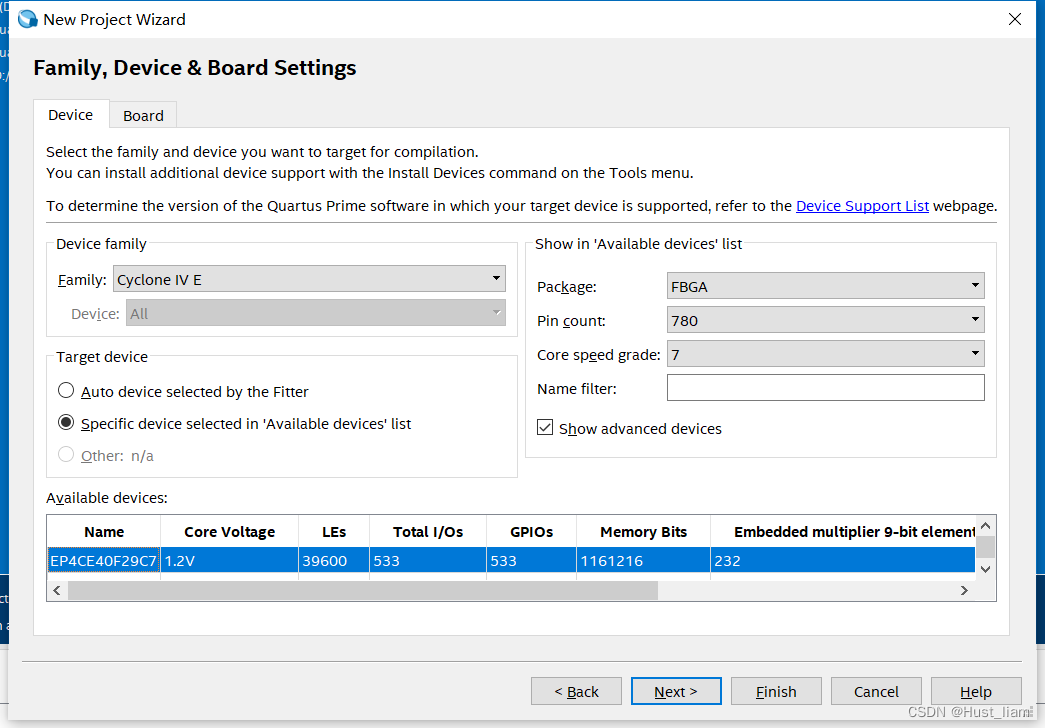
Task: Click the Name filter input field
Action: 825,388
